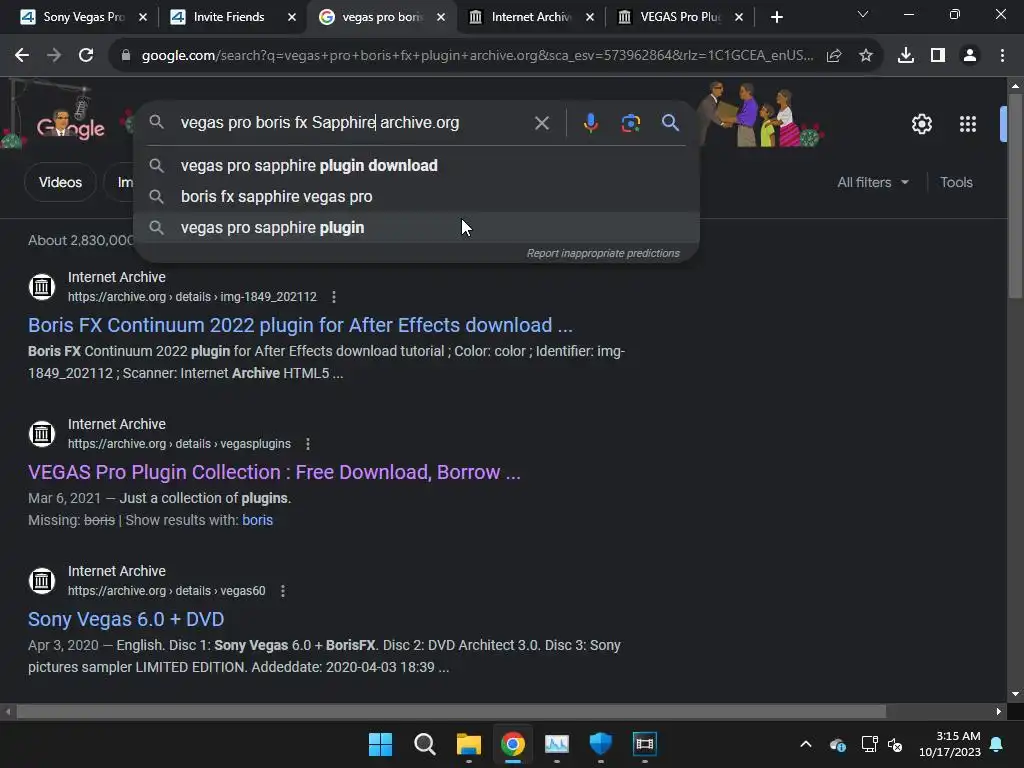Click the OneDrive cloud tray icon

[837, 744]
